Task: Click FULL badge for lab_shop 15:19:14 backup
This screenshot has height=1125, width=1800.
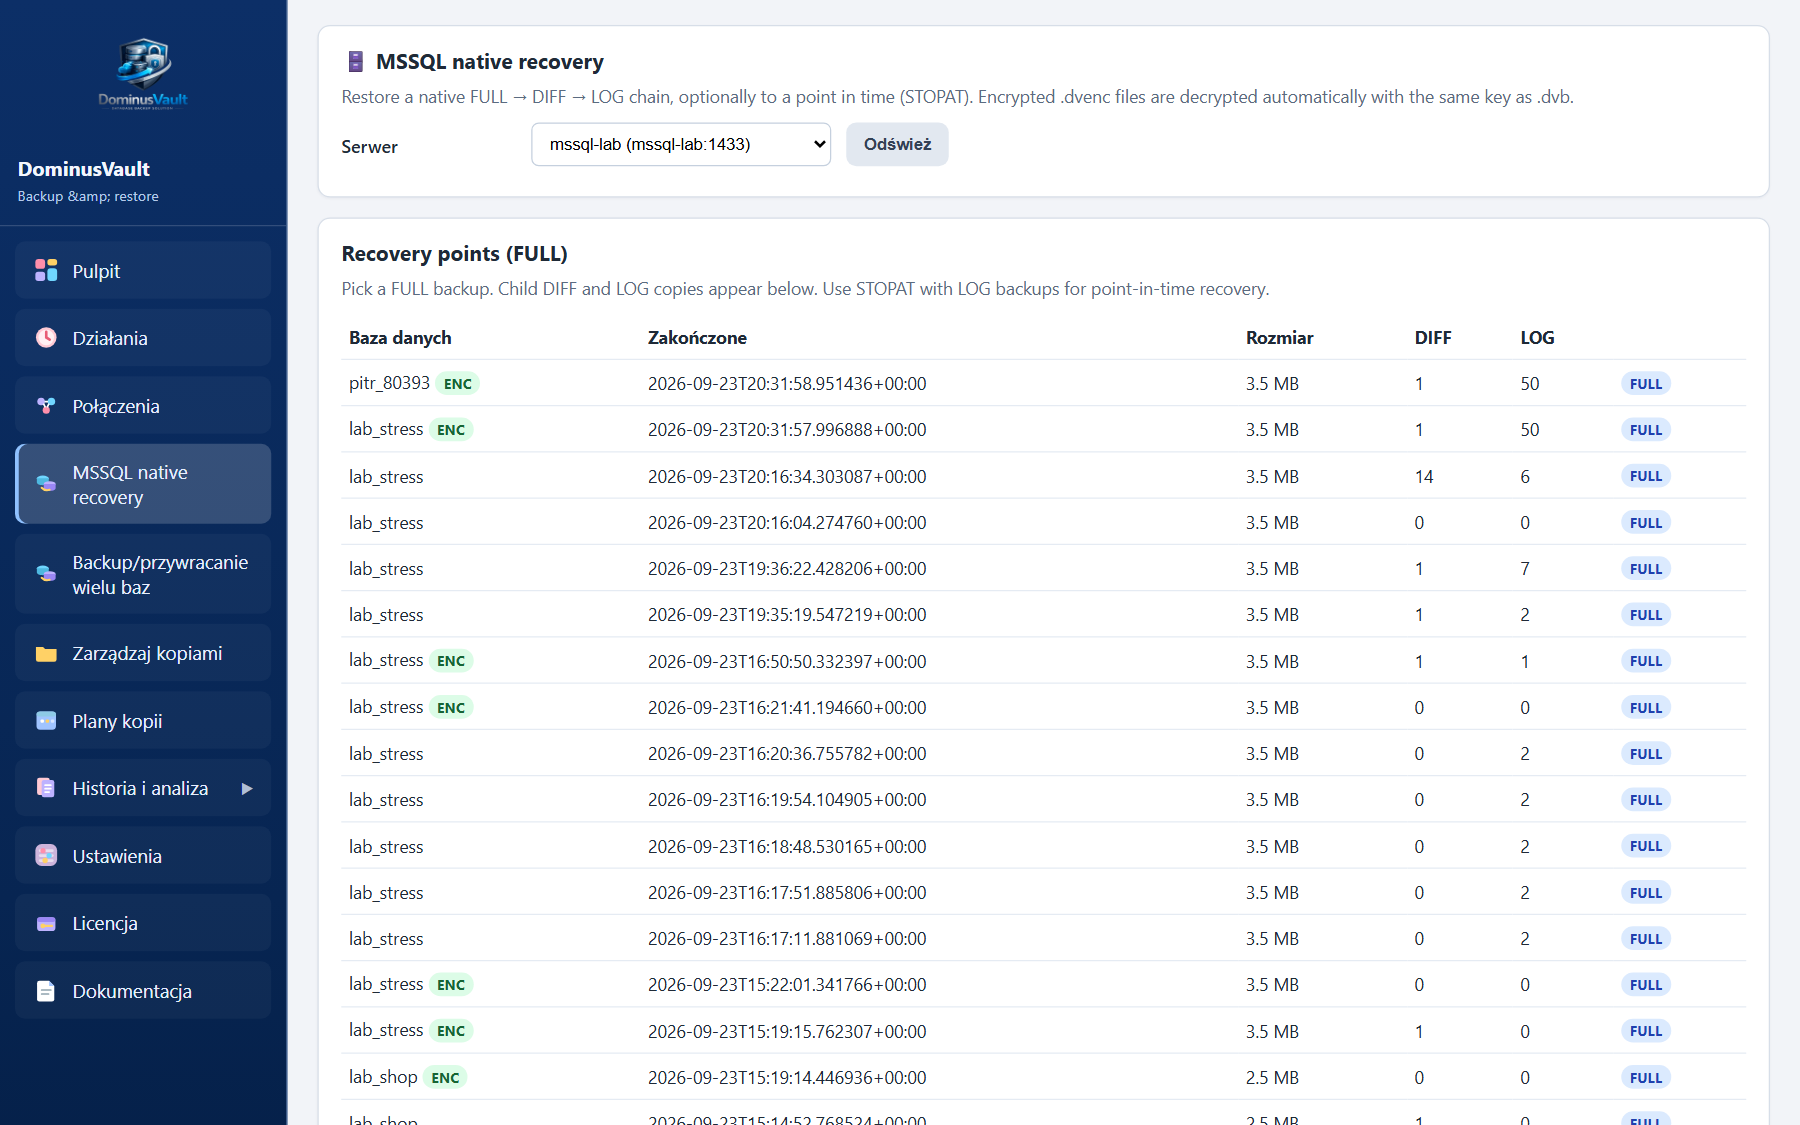Action: click(x=1645, y=1078)
